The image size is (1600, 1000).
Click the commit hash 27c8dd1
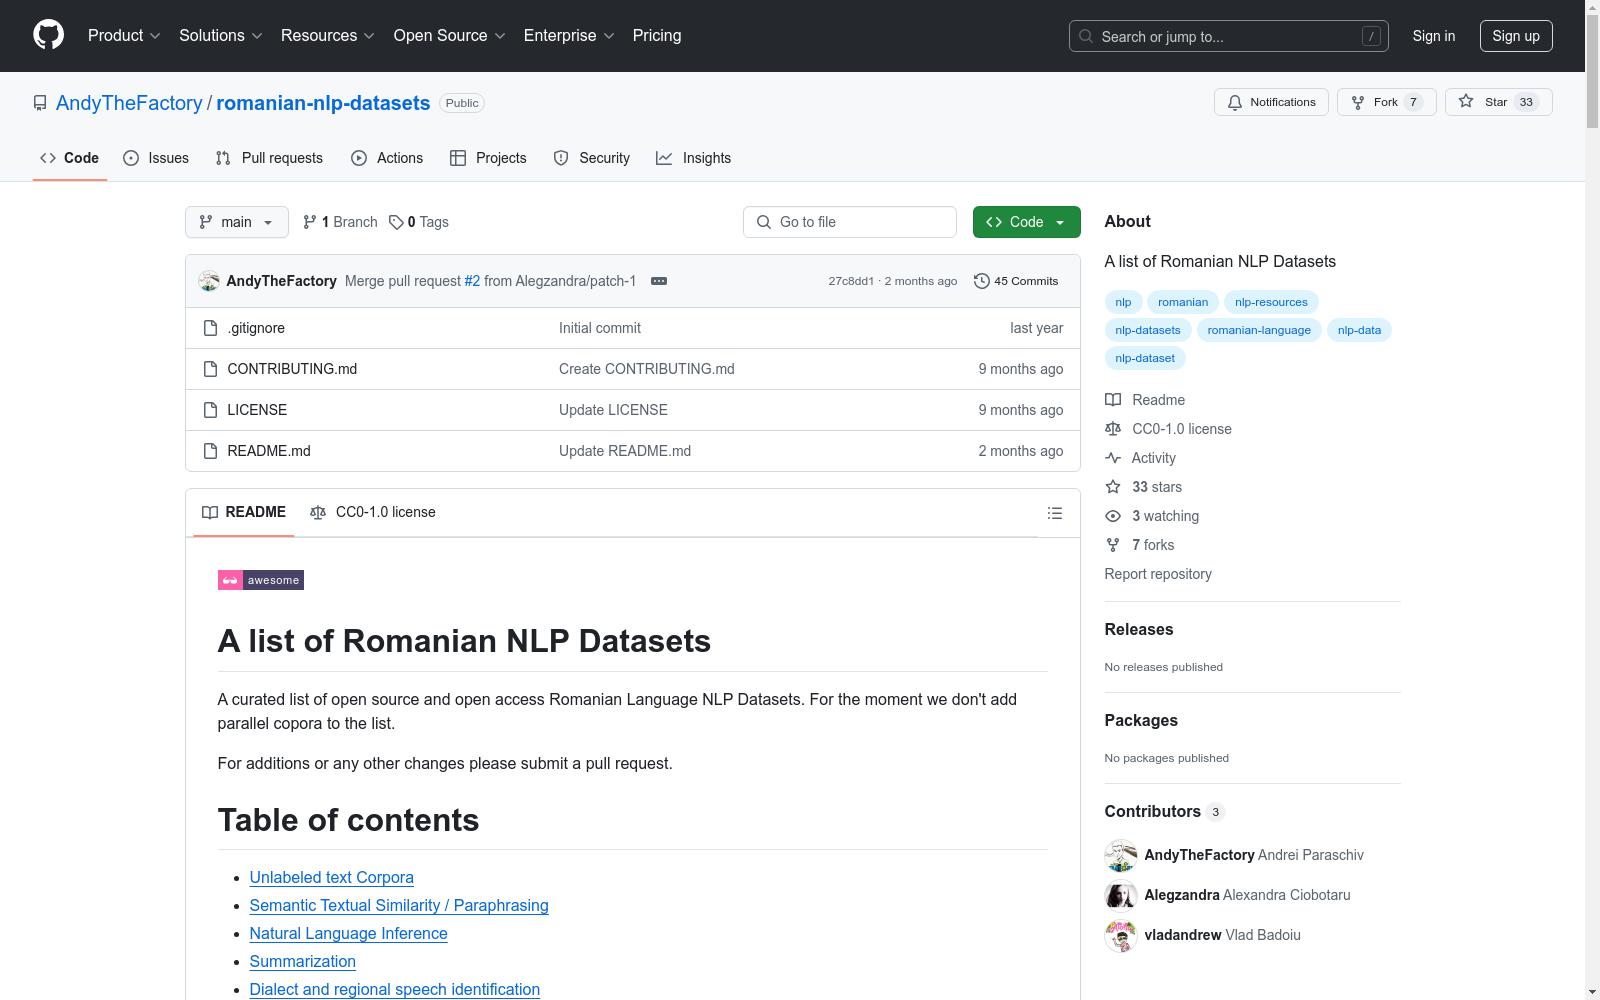click(x=851, y=281)
